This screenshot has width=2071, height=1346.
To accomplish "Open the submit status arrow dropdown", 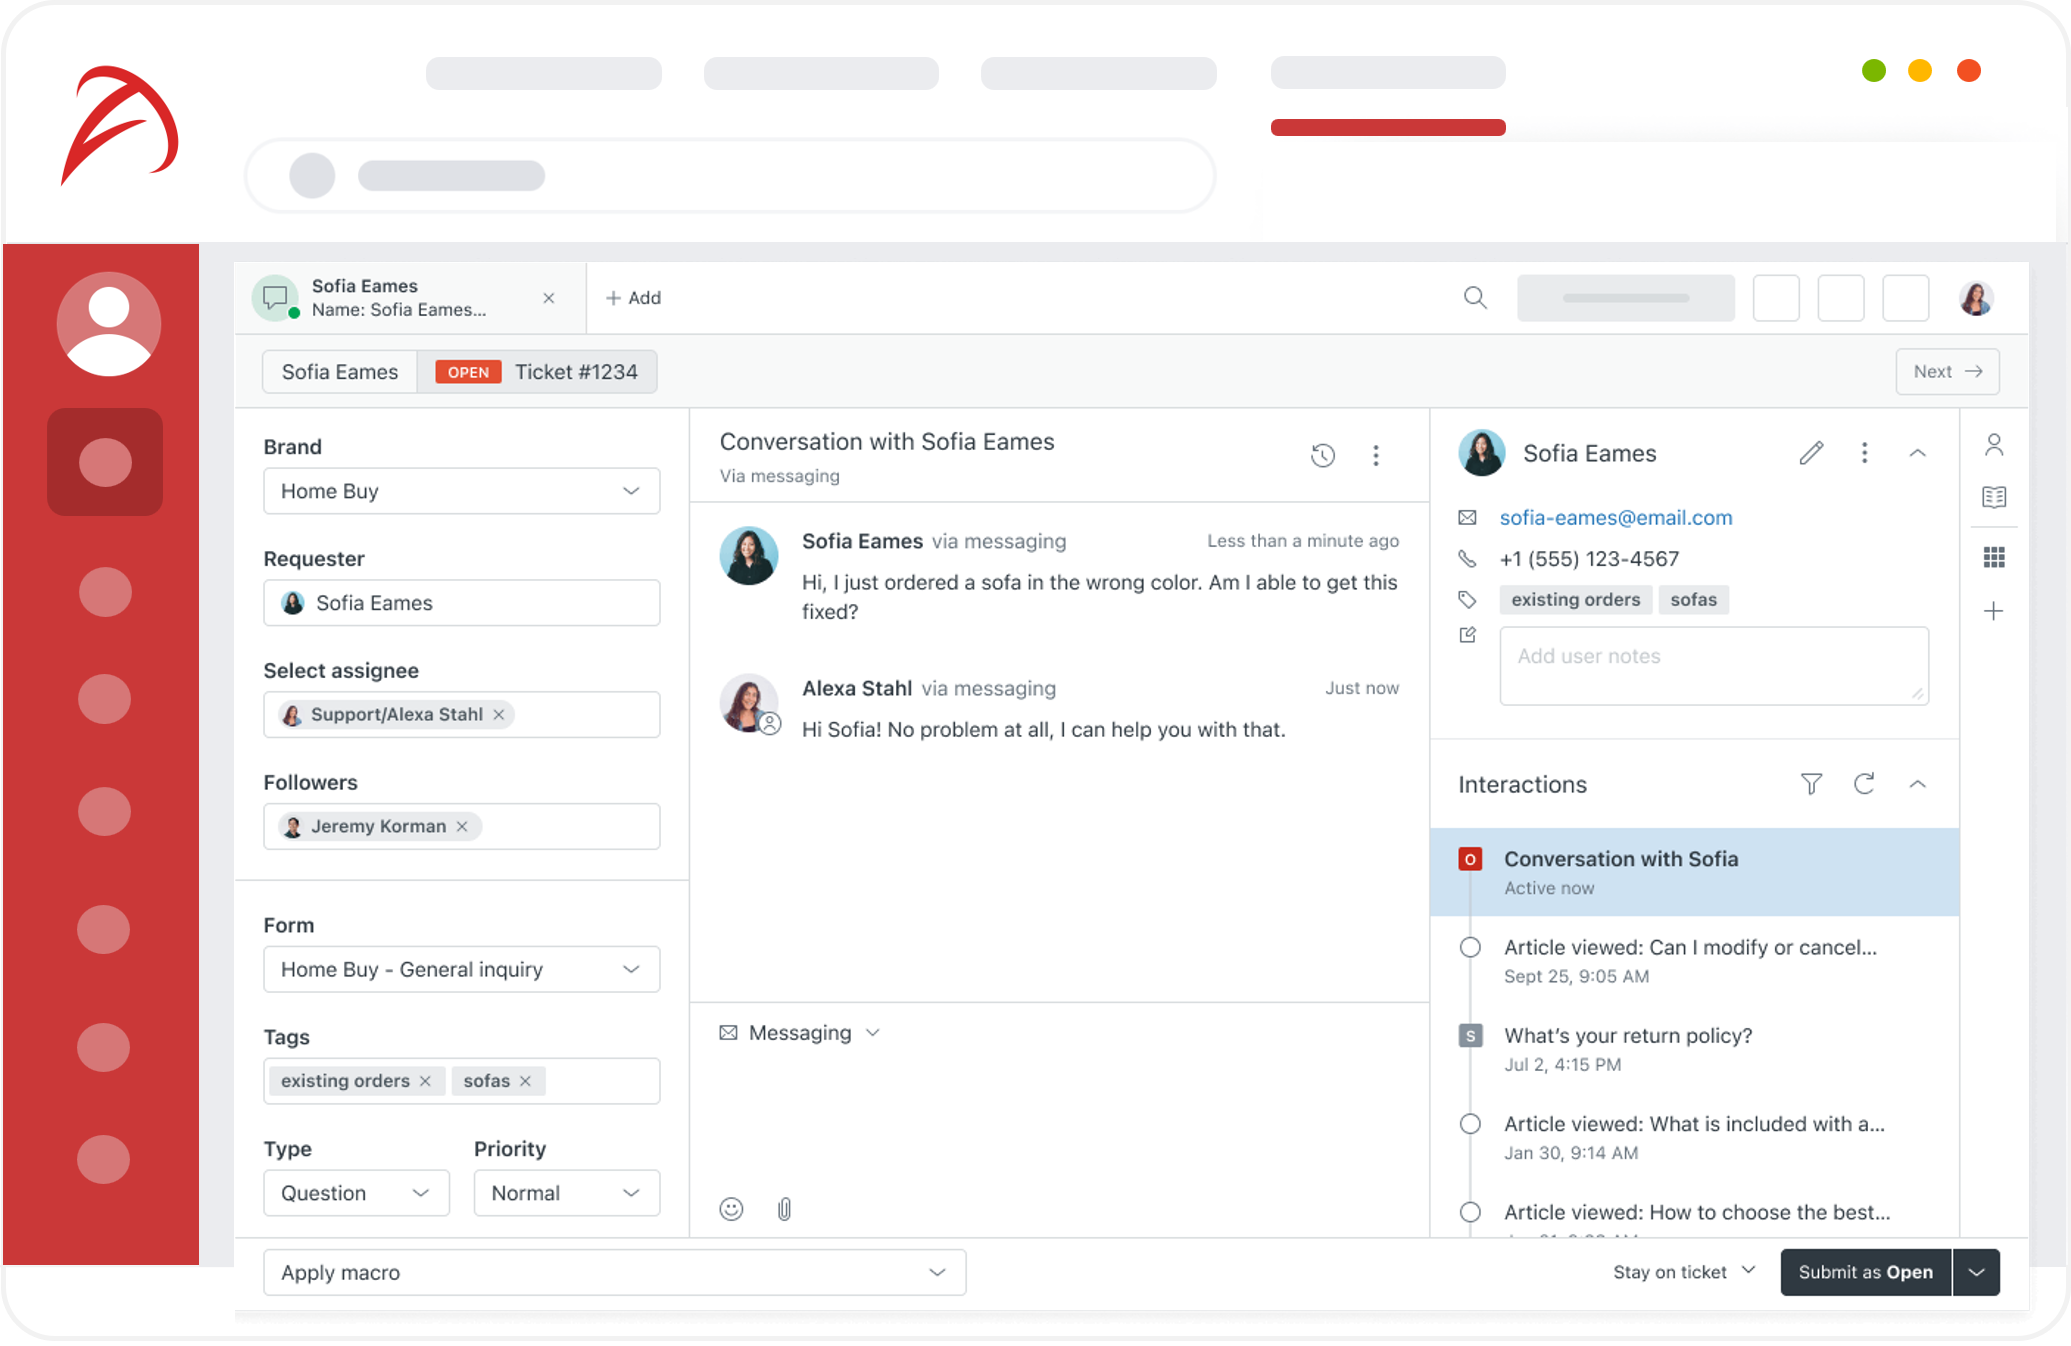I will 1976,1272.
